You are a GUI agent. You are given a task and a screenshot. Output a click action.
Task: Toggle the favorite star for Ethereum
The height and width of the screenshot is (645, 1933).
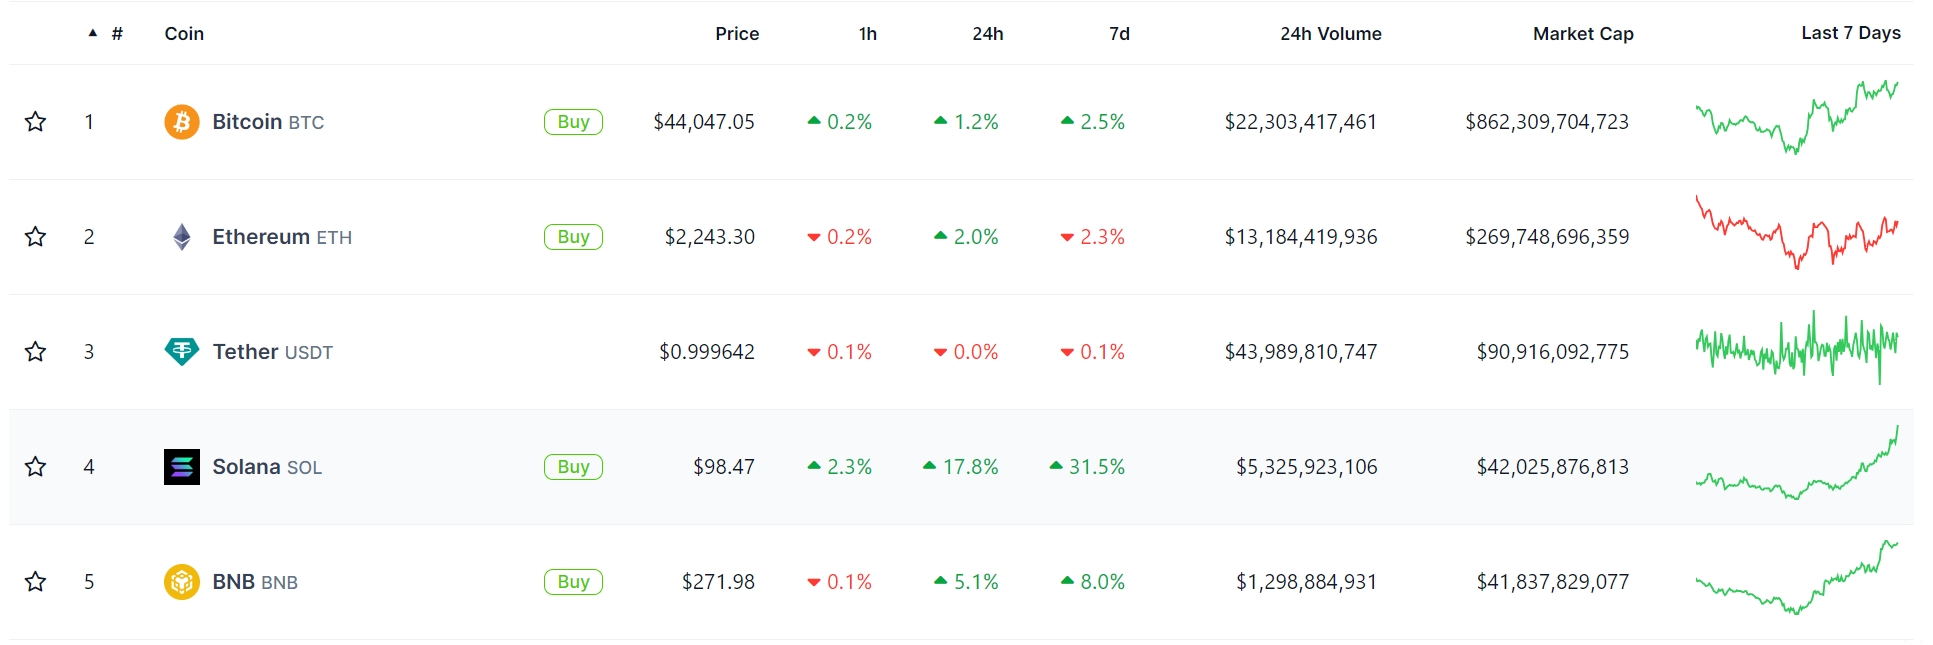[36, 237]
